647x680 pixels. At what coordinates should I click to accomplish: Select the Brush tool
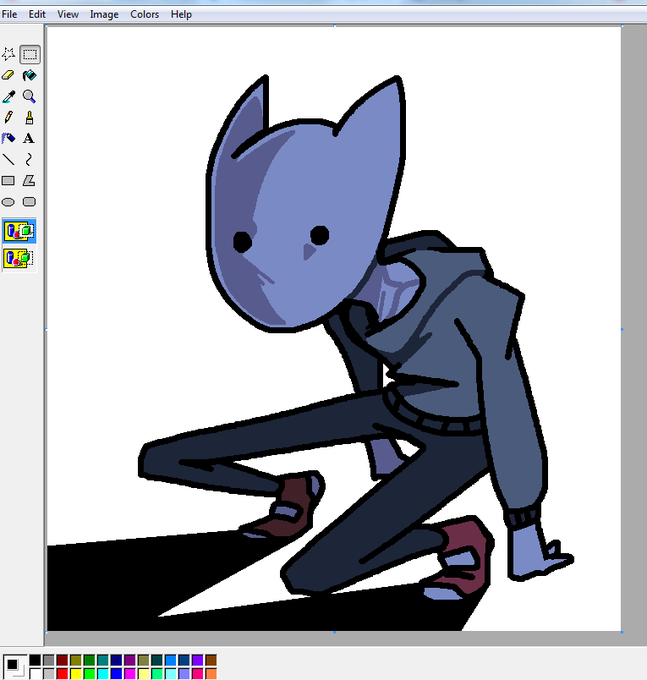click(x=29, y=117)
